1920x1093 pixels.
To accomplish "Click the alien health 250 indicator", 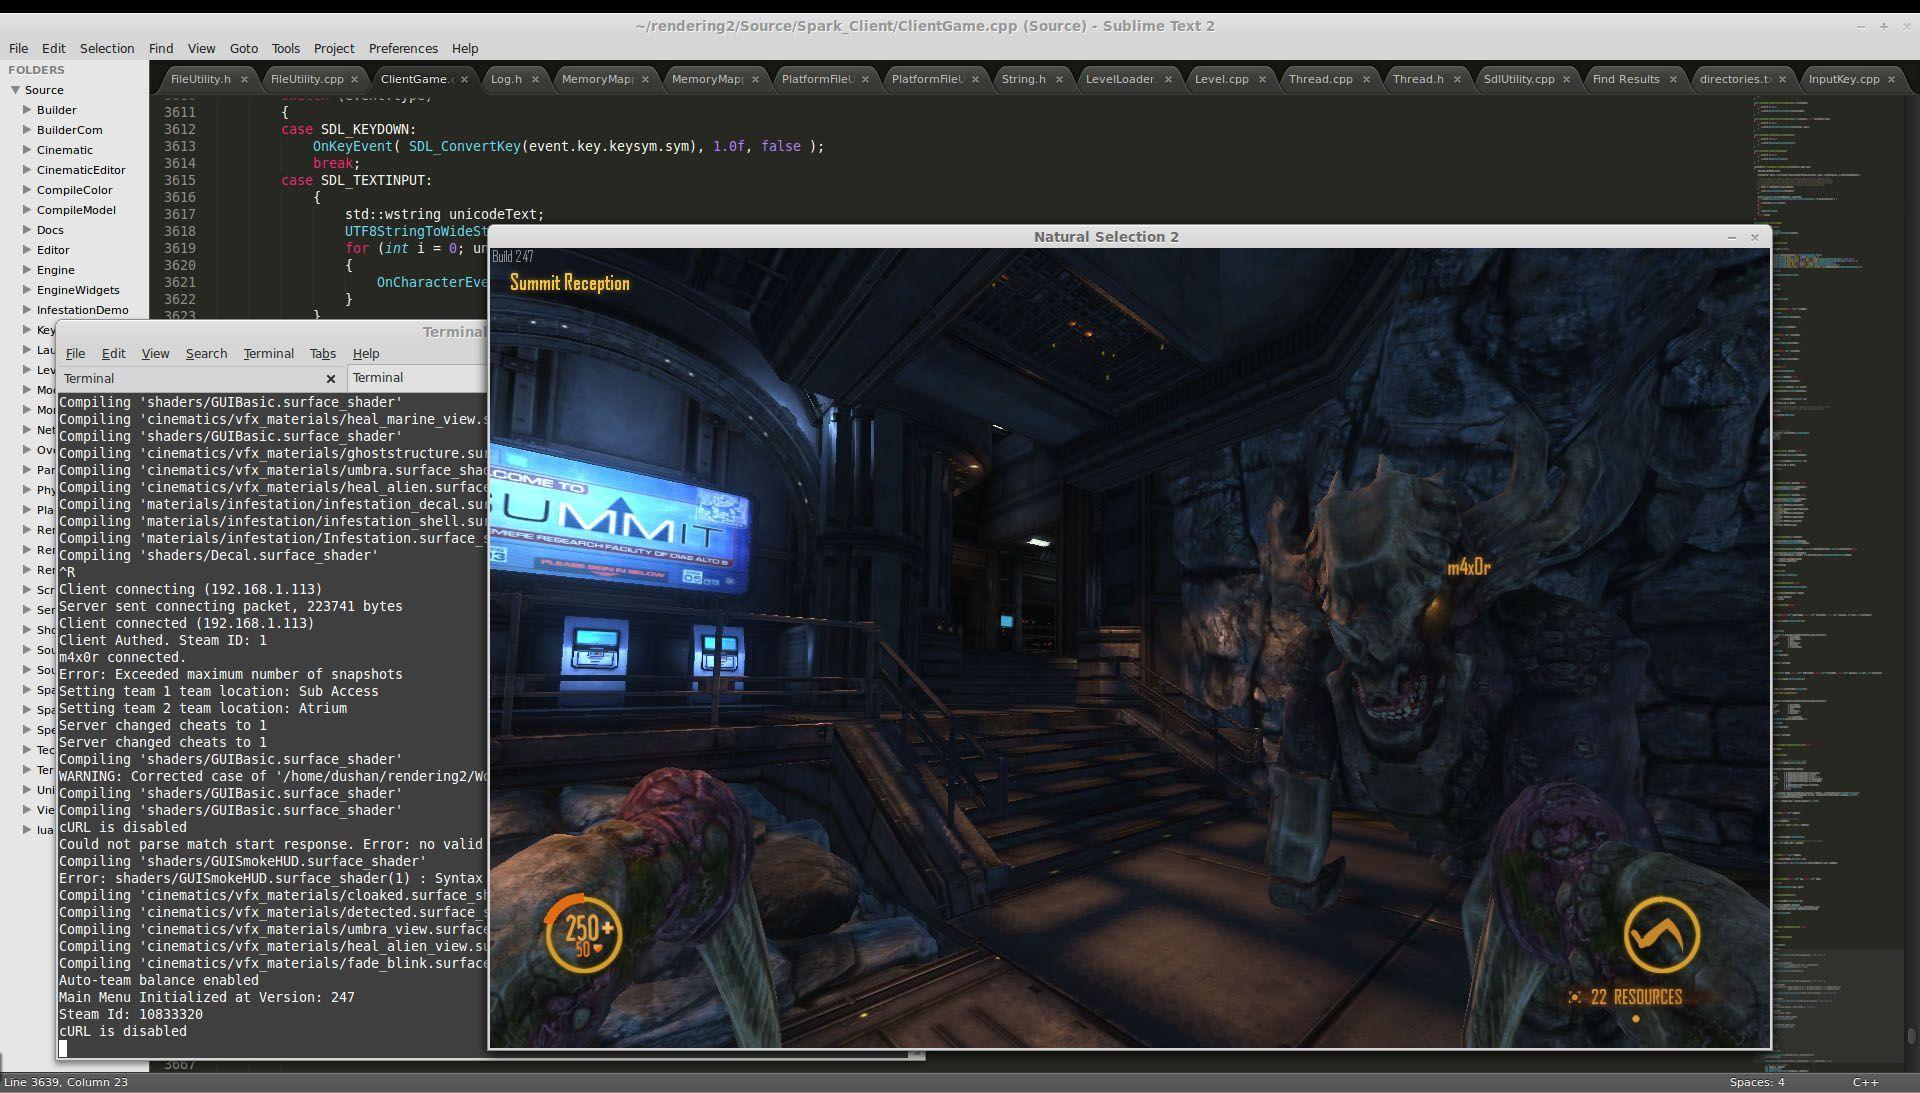I will click(x=584, y=932).
